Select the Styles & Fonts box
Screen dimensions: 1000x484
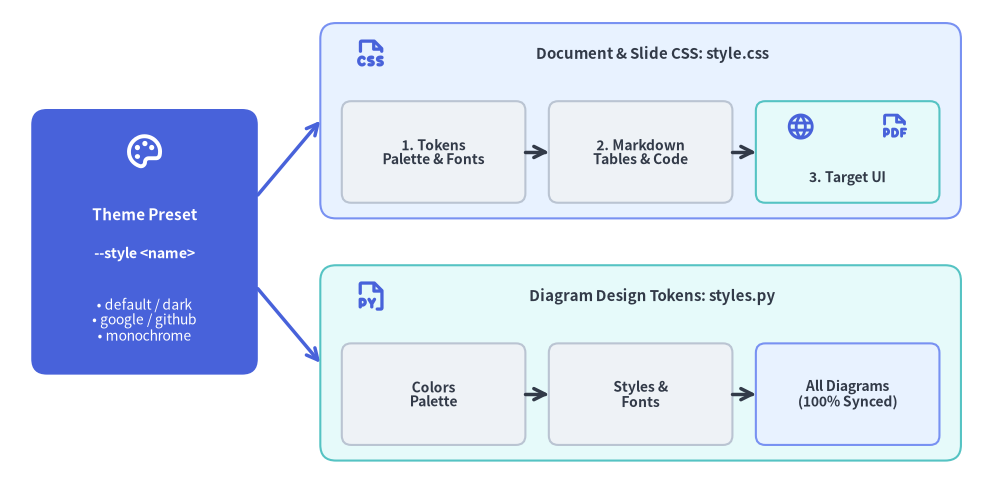coord(640,394)
